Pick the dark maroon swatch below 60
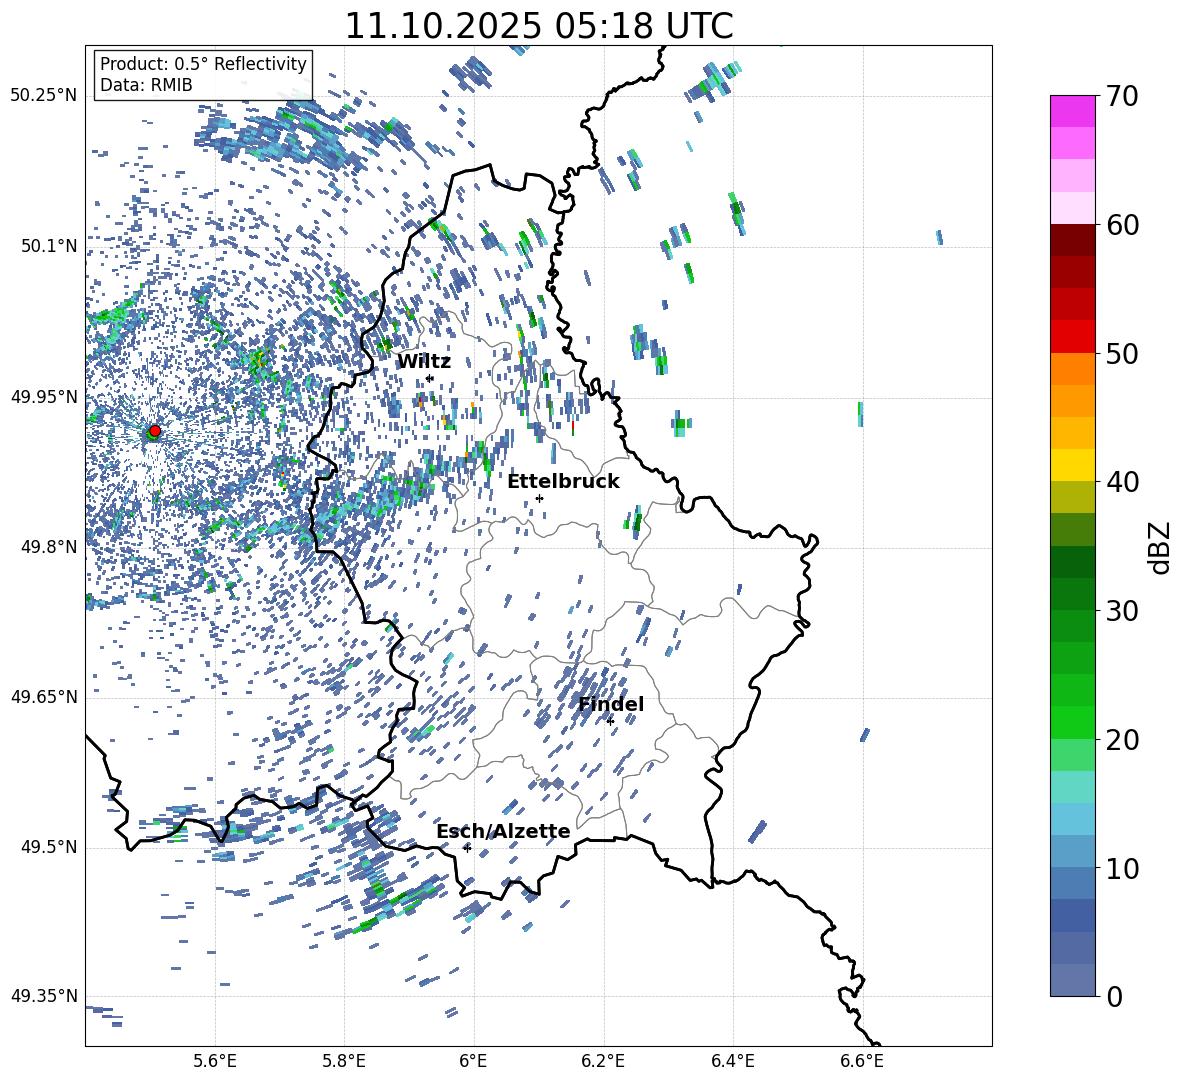 coord(1073,240)
